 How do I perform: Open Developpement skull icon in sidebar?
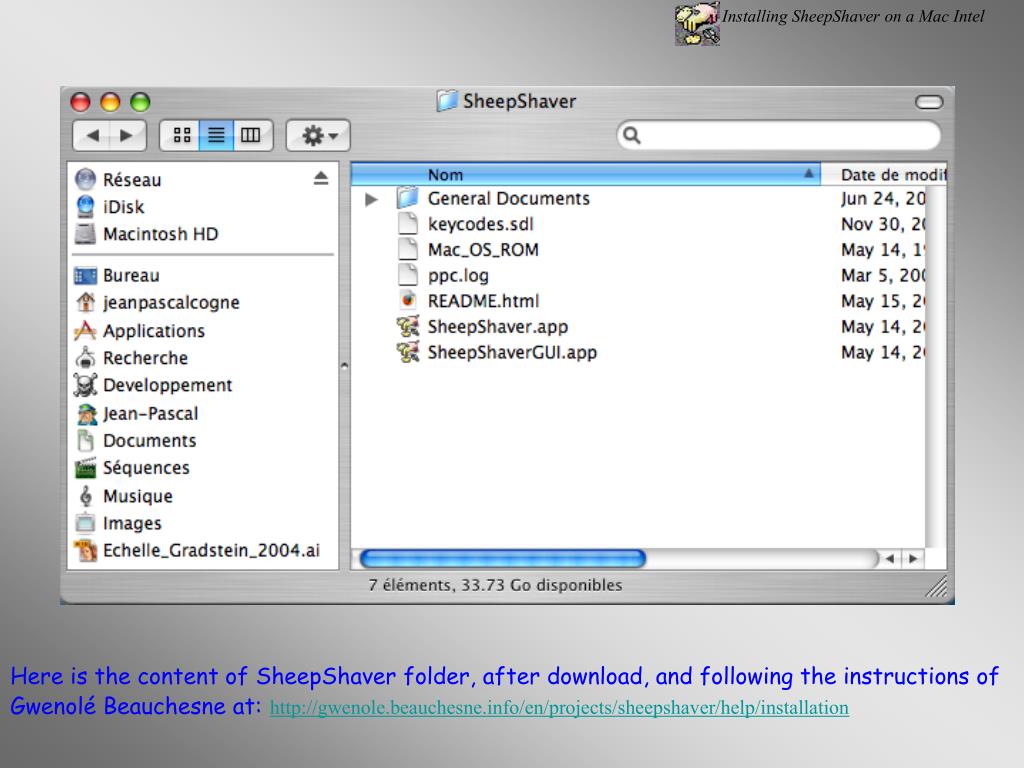tap(85, 385)
